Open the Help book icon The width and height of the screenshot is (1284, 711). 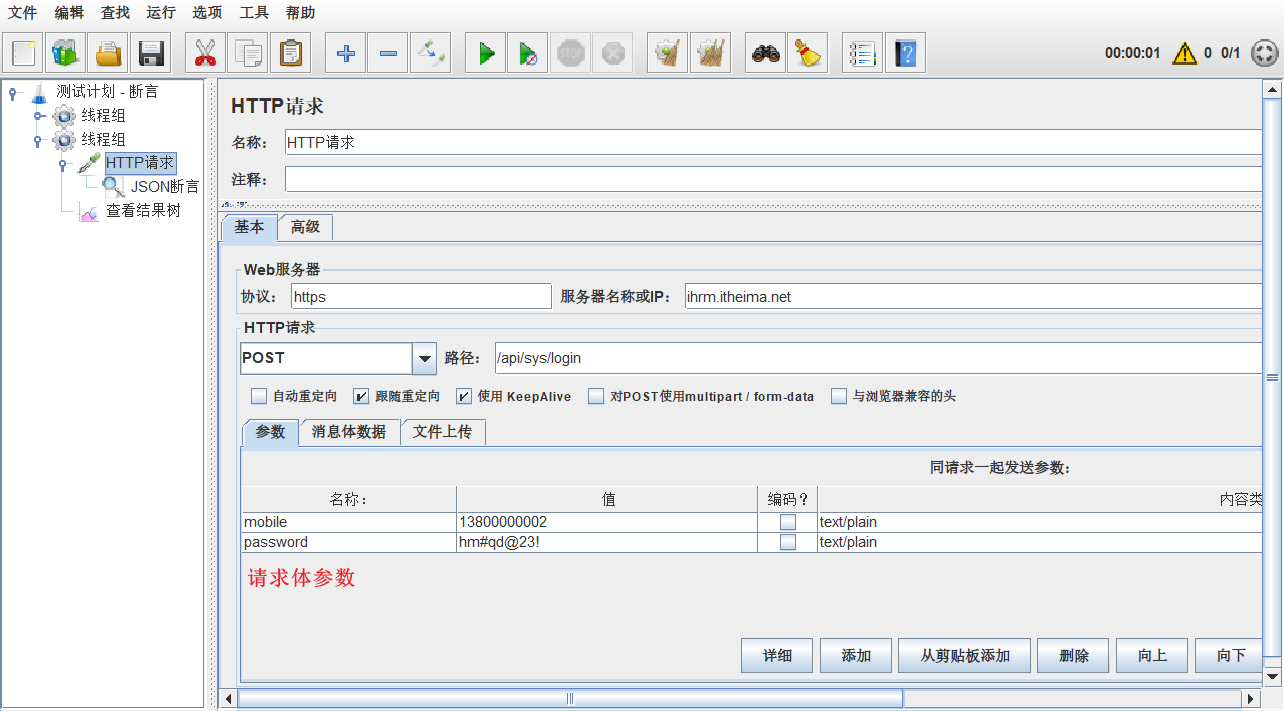tap(905, 52)
